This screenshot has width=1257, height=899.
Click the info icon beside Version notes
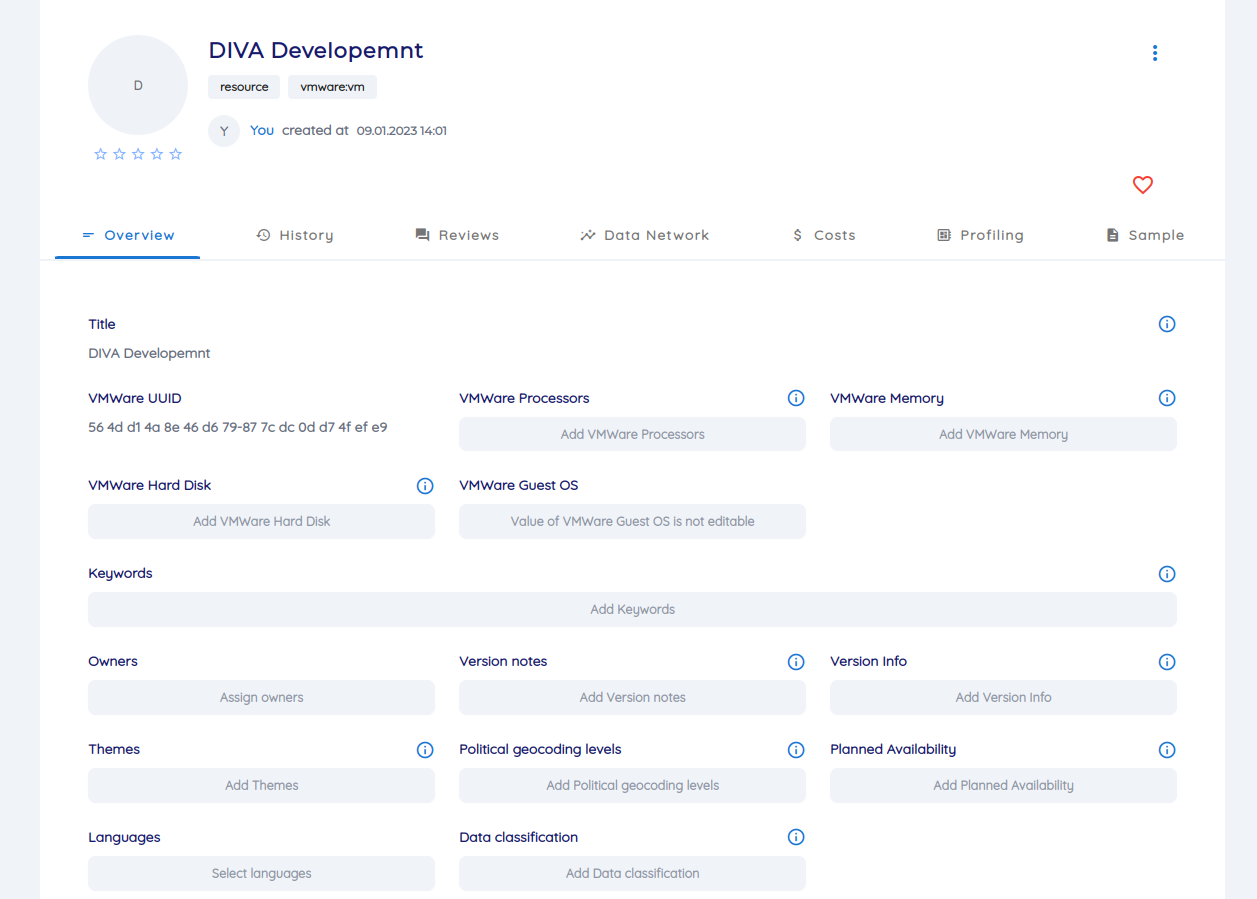pyautogui.click(x=796, y=661)
